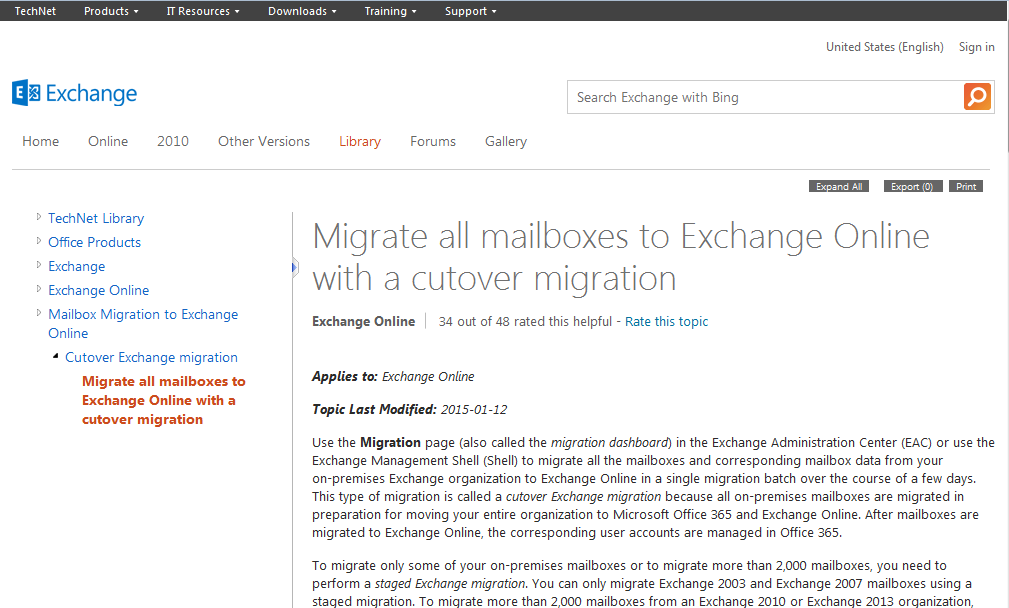Open the Training dropdown menu
This screenshot has height=608, width=1009.
click(x=390, y=11)
